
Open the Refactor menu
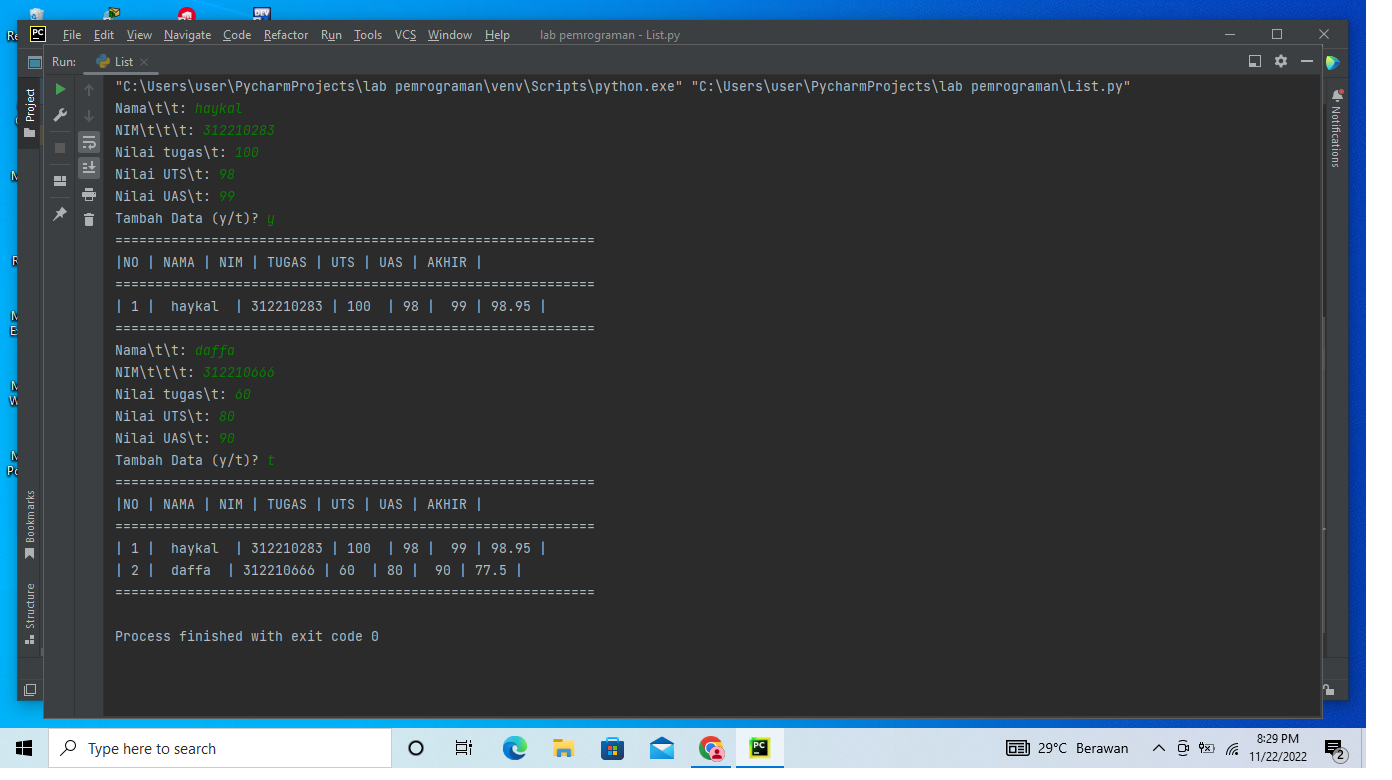click(x=286, y=34)
